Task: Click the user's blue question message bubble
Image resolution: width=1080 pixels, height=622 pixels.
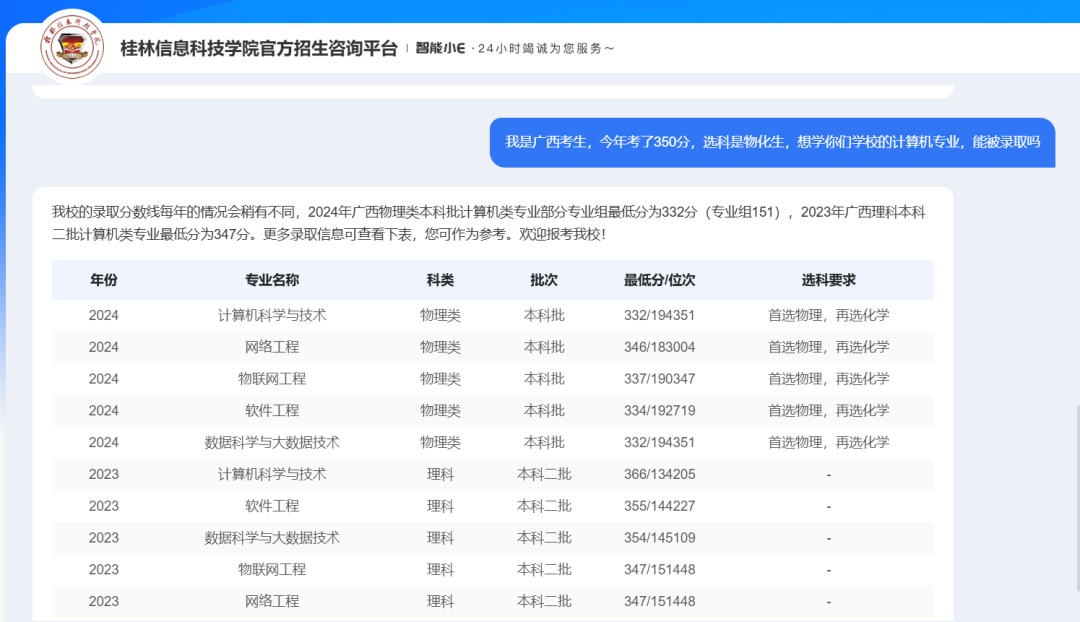Action: 772,142
